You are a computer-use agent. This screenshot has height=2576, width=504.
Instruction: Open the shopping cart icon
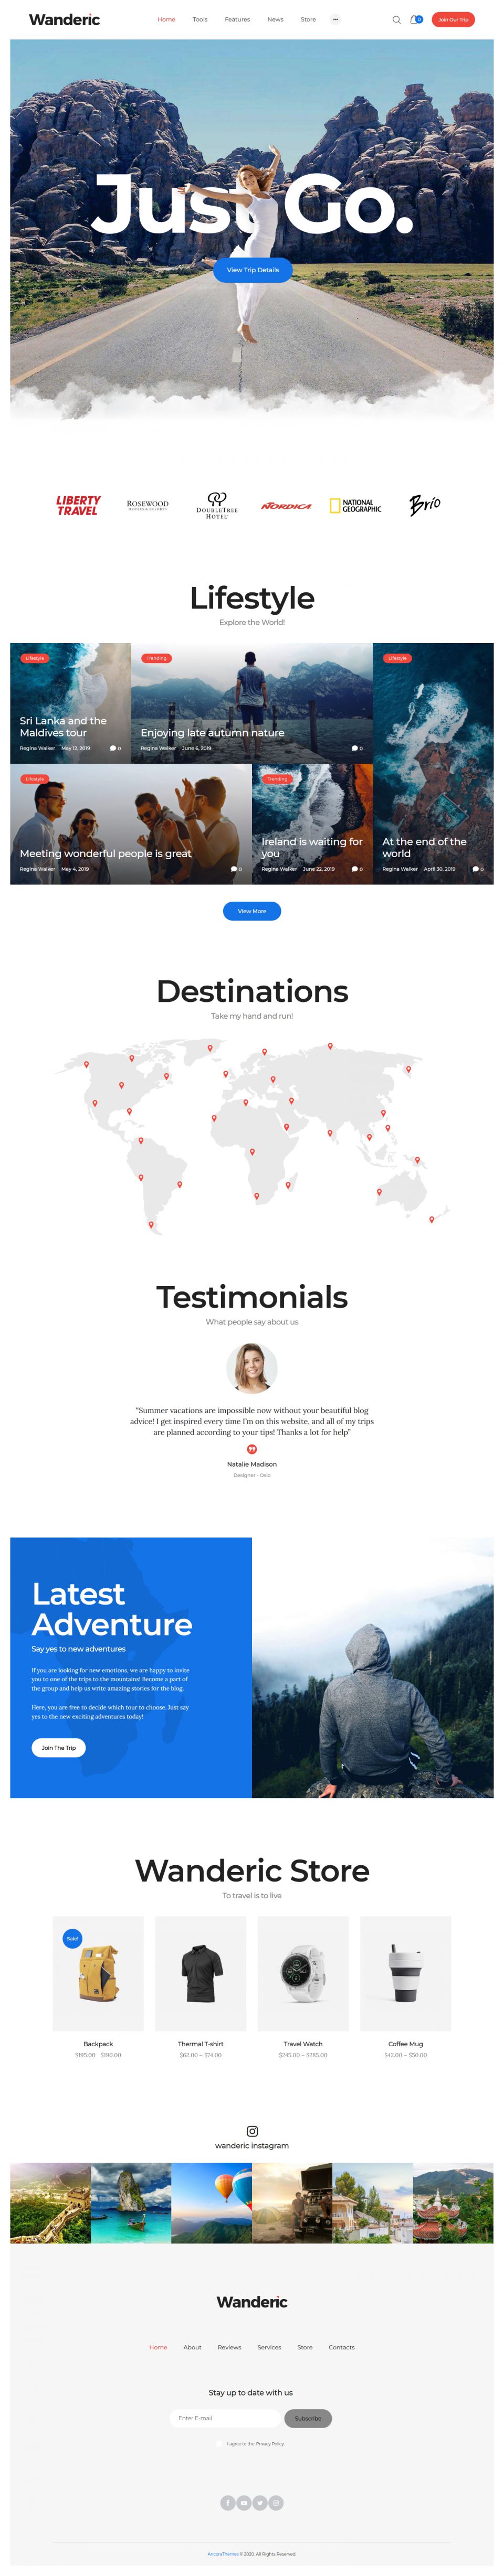pos(415,20)
